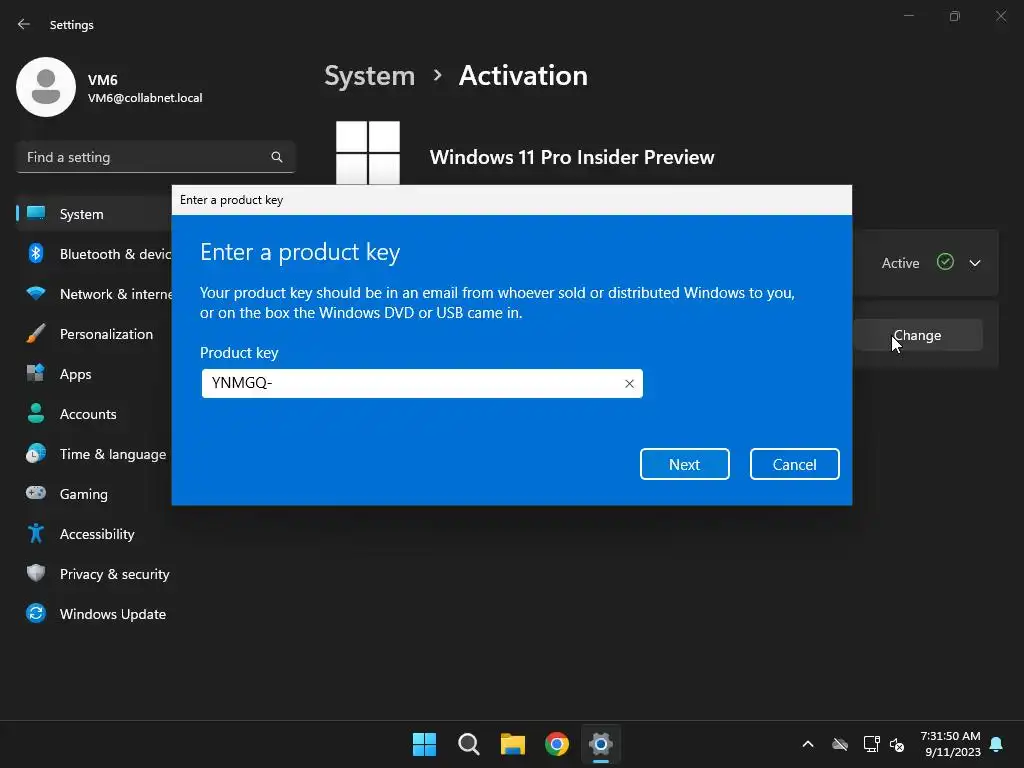1024x768 pixels.
Task: Open Bluetooth icon in sidebar
Action: click(36, 253)
